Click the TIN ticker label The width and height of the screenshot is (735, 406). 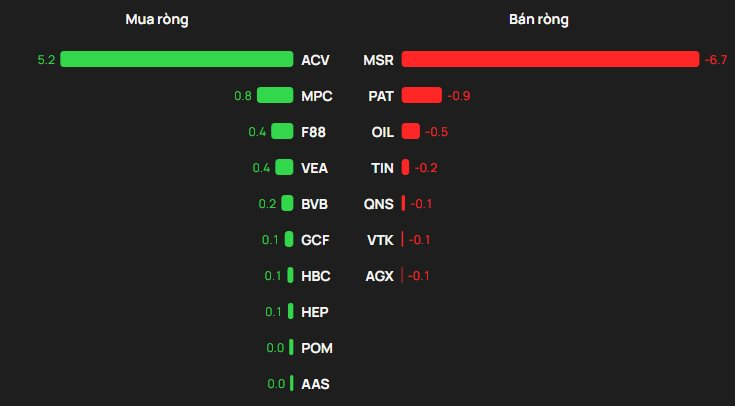(x=383, y=168)
